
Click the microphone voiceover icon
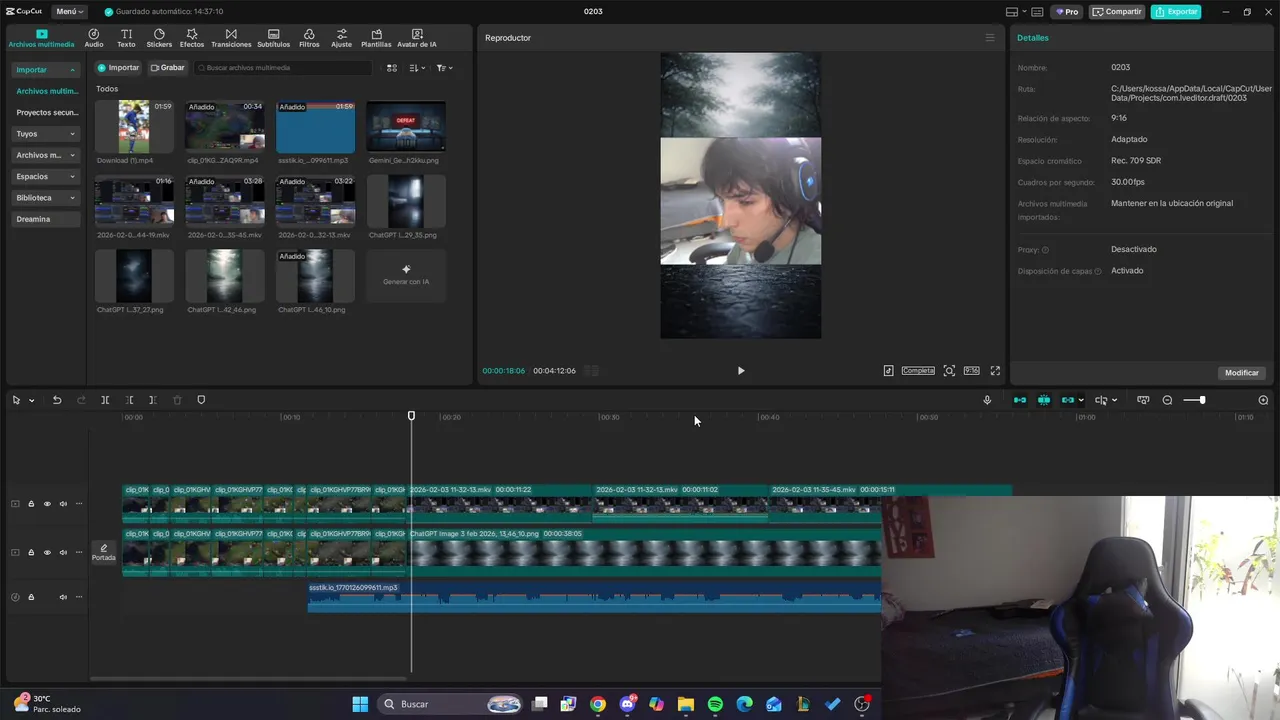[x=987, y=400]
